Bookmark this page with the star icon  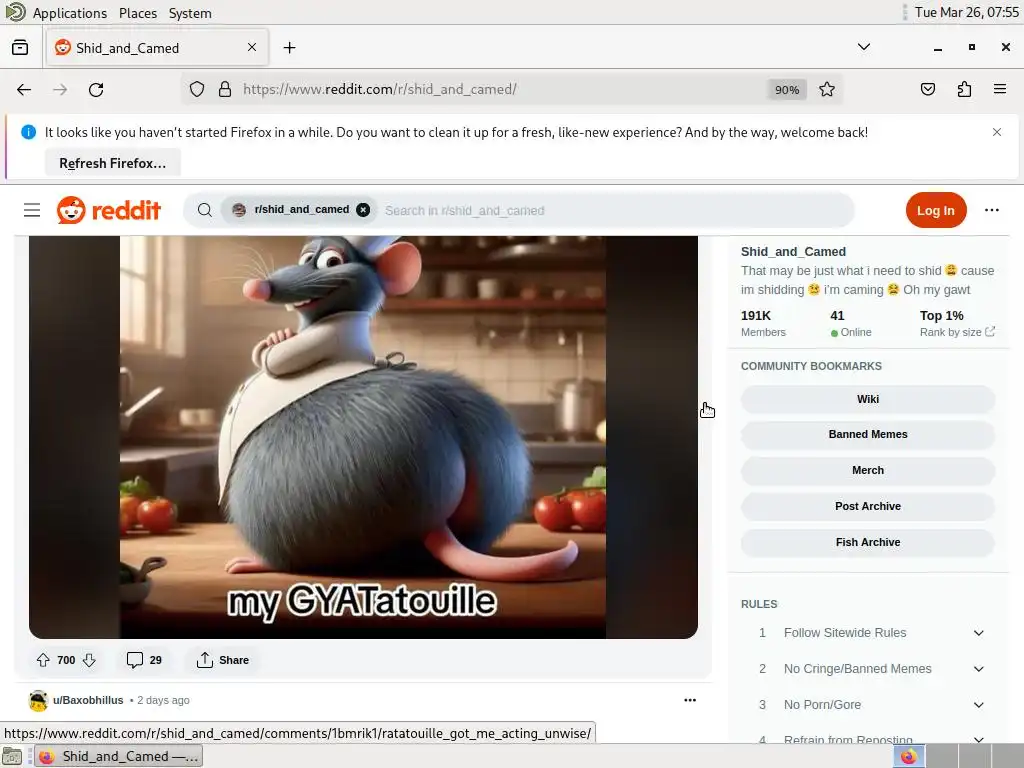827,89
